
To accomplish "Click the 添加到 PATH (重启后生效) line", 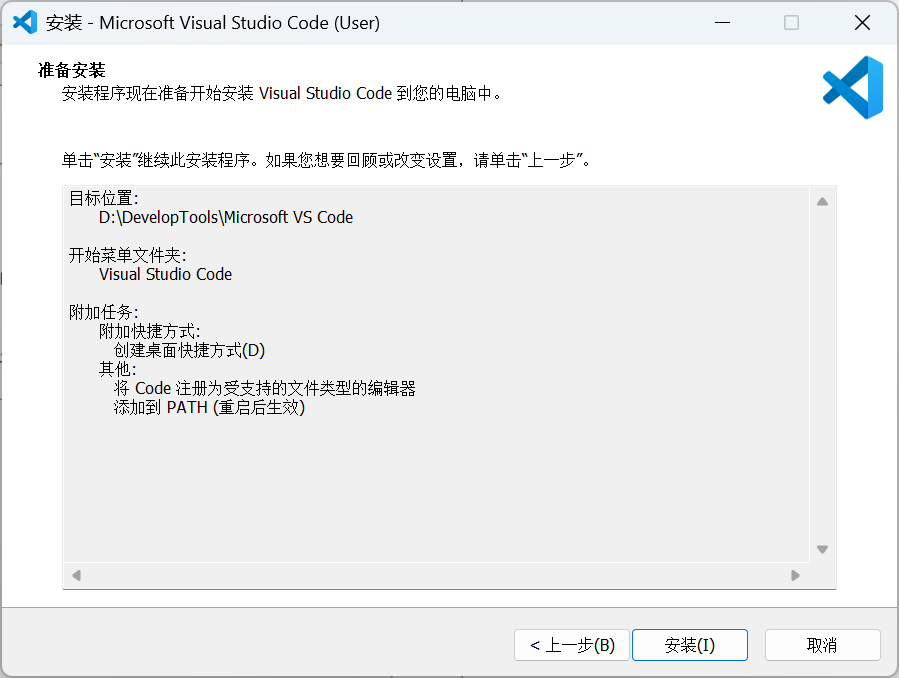I will point(209,407).
